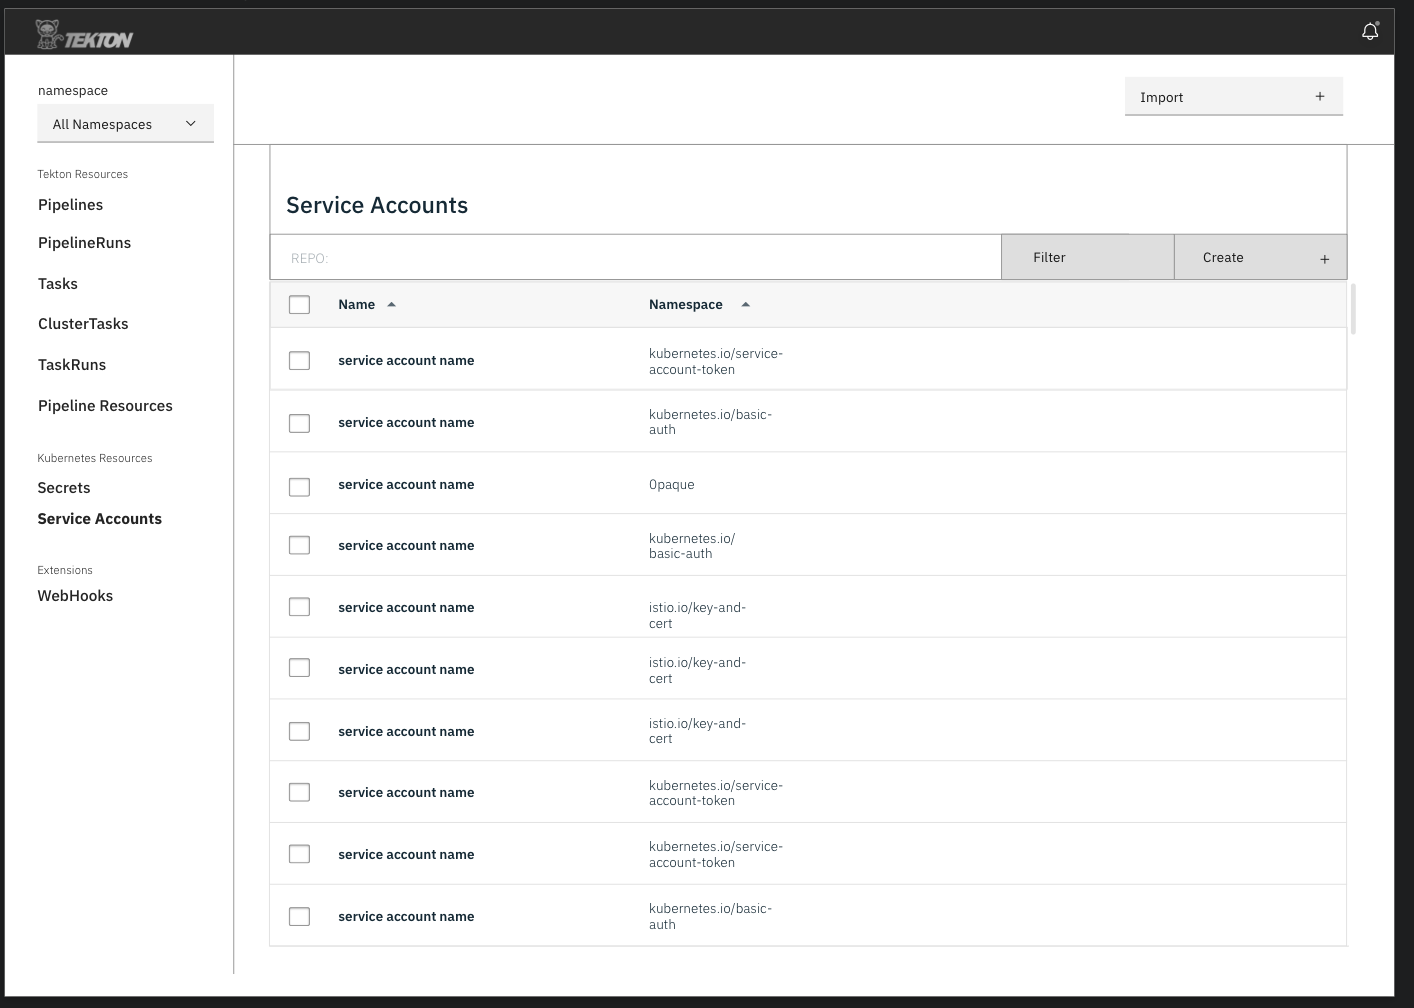
Task: Open the notifications bell
Action: [x=1369, y=31]
